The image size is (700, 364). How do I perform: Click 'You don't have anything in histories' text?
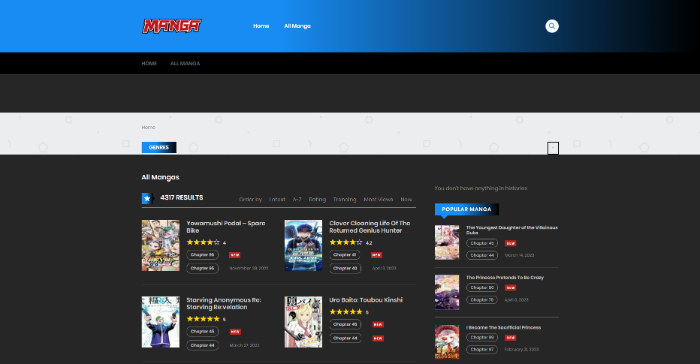point(481,188)
